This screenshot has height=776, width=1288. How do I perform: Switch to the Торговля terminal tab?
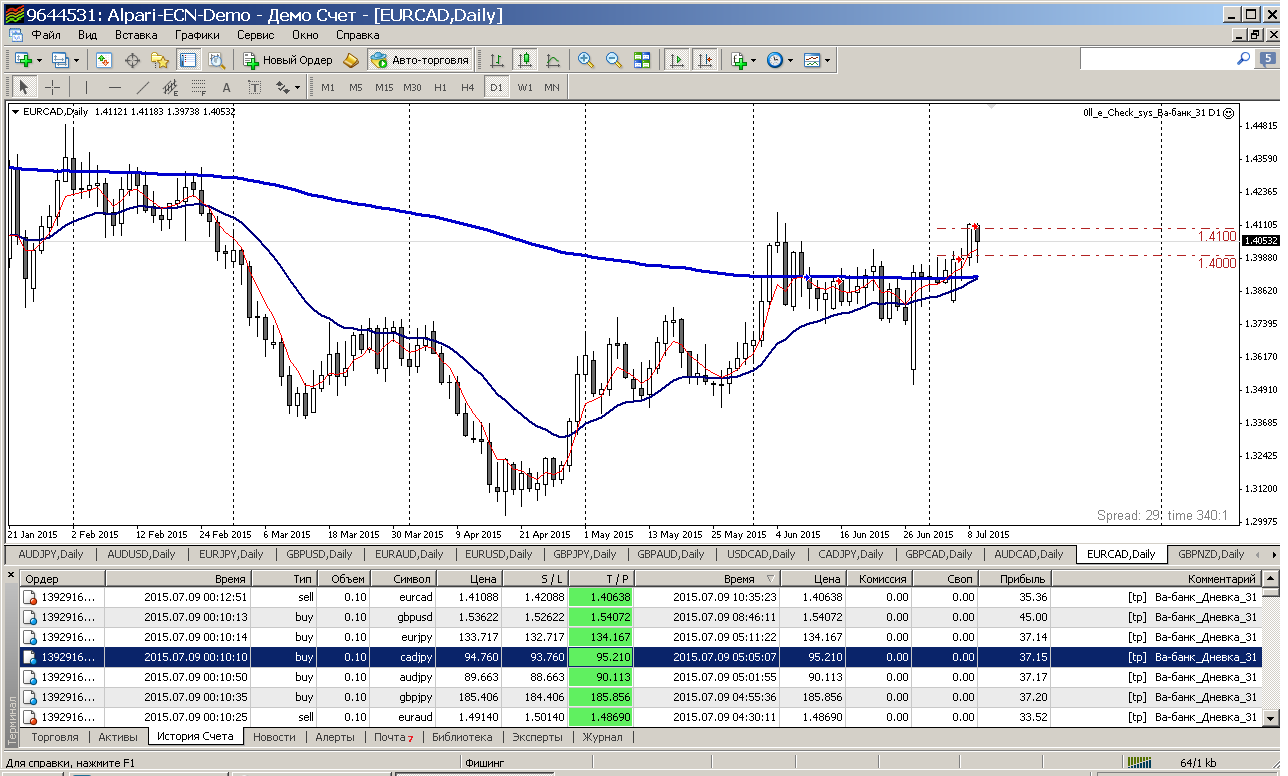coord(55,737)
